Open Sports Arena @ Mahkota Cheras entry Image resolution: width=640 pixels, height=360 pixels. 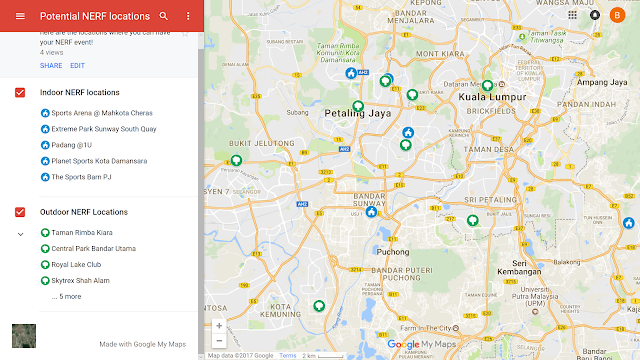point(102,113)
